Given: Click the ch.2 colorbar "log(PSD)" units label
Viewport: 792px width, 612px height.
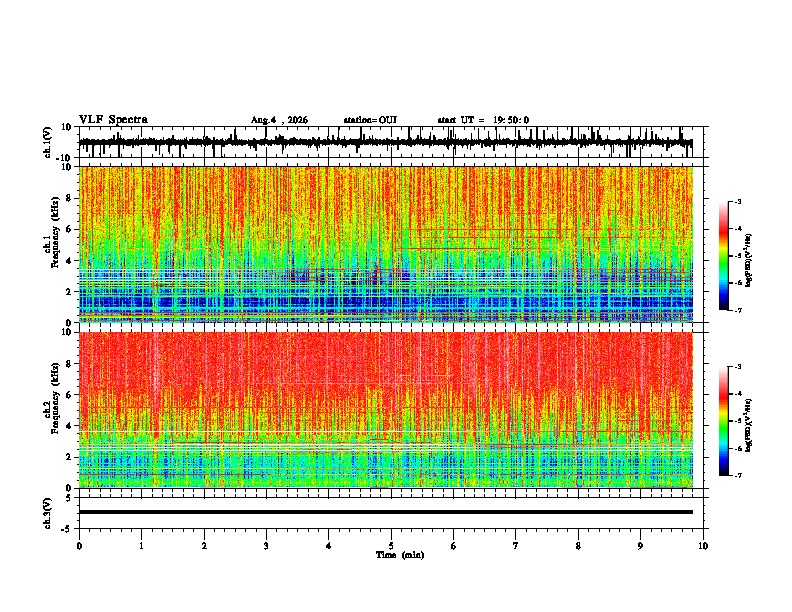Looking at the screenshot, I should point(748,425).
